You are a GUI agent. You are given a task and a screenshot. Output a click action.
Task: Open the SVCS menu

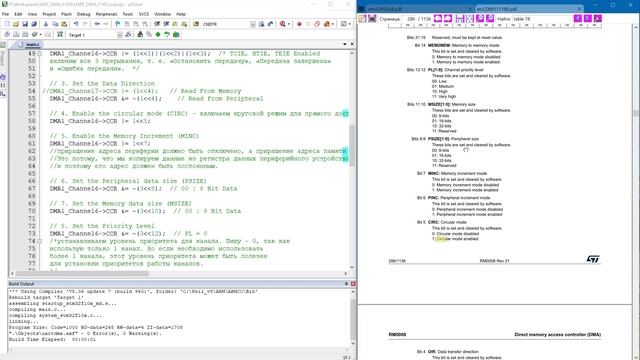tap(144, 14)
